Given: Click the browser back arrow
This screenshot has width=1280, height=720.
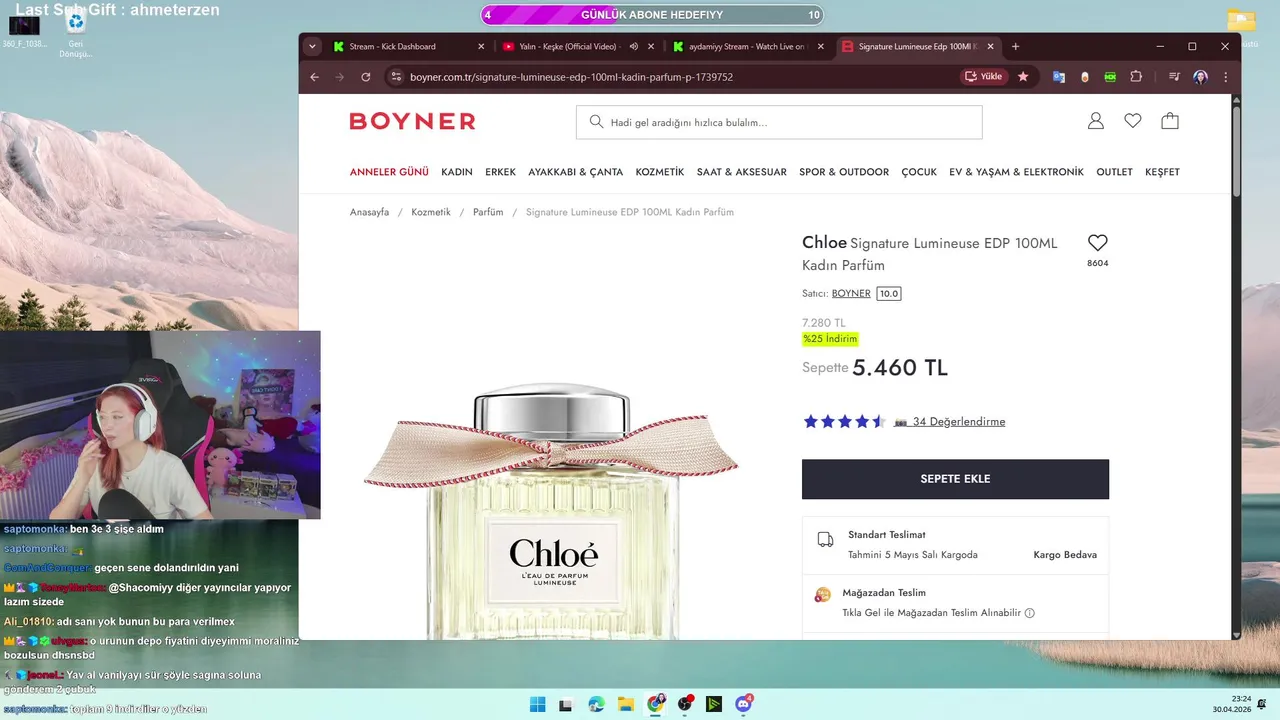Looking at the screenshot, I should (x=315, y=77).
